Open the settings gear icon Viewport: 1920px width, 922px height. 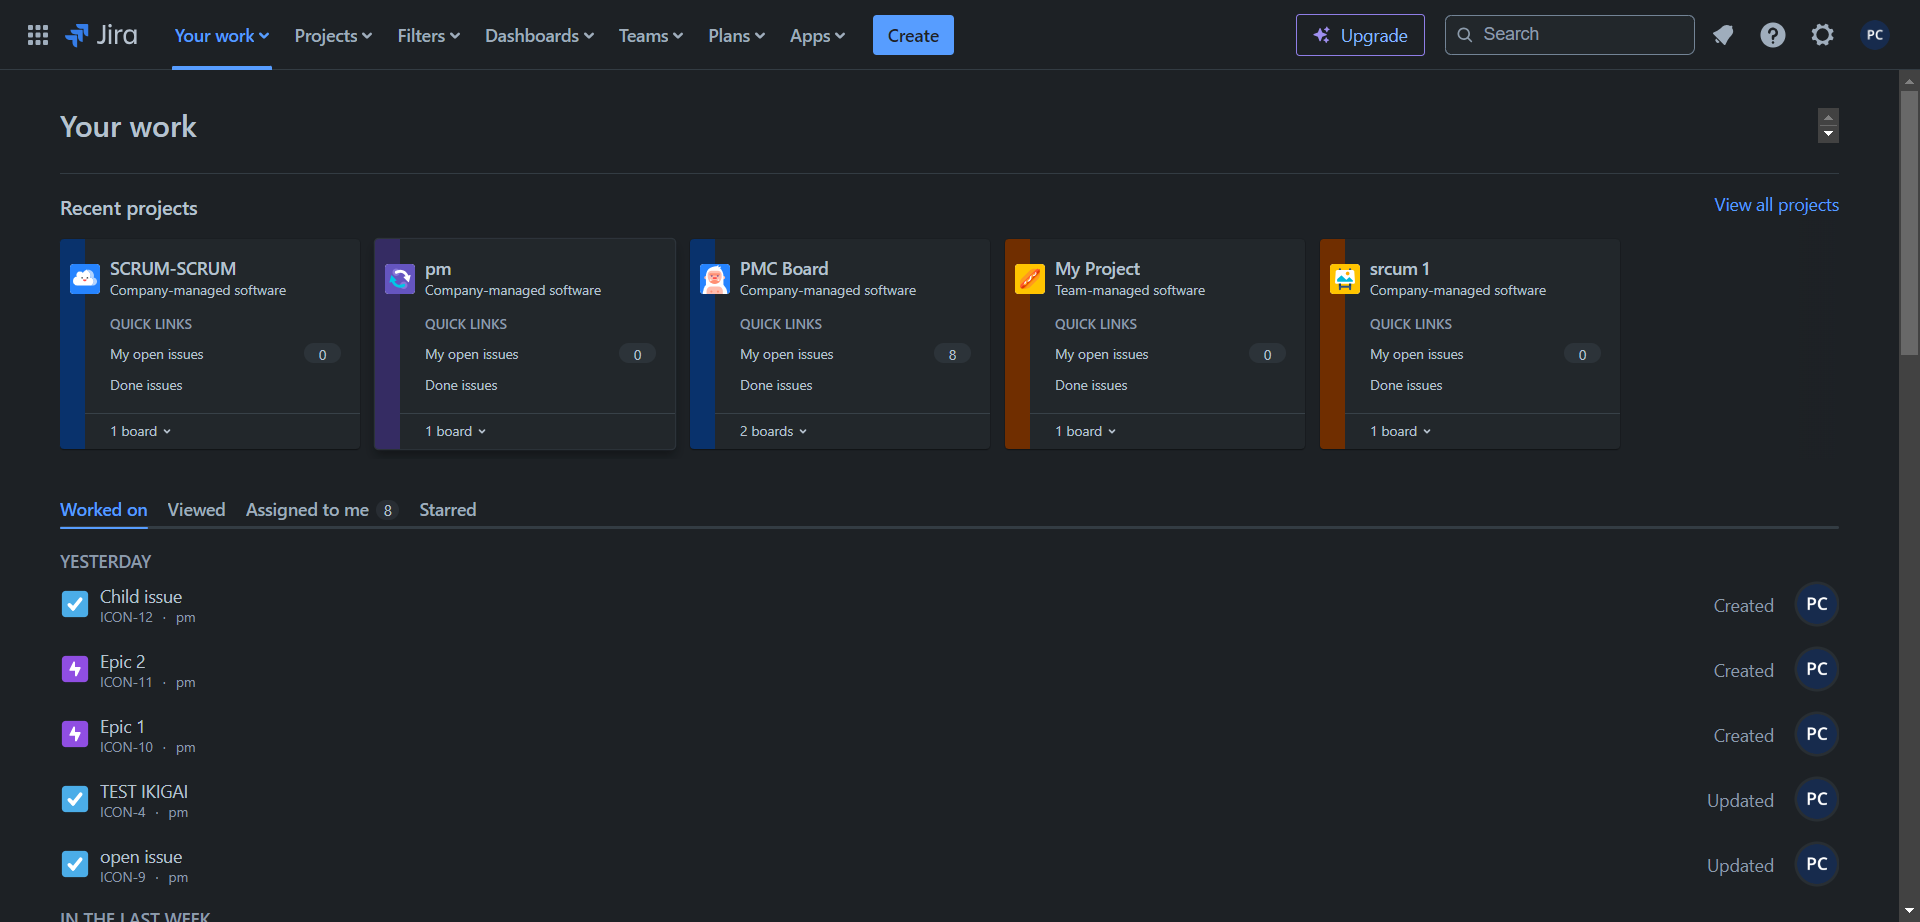1822,35
